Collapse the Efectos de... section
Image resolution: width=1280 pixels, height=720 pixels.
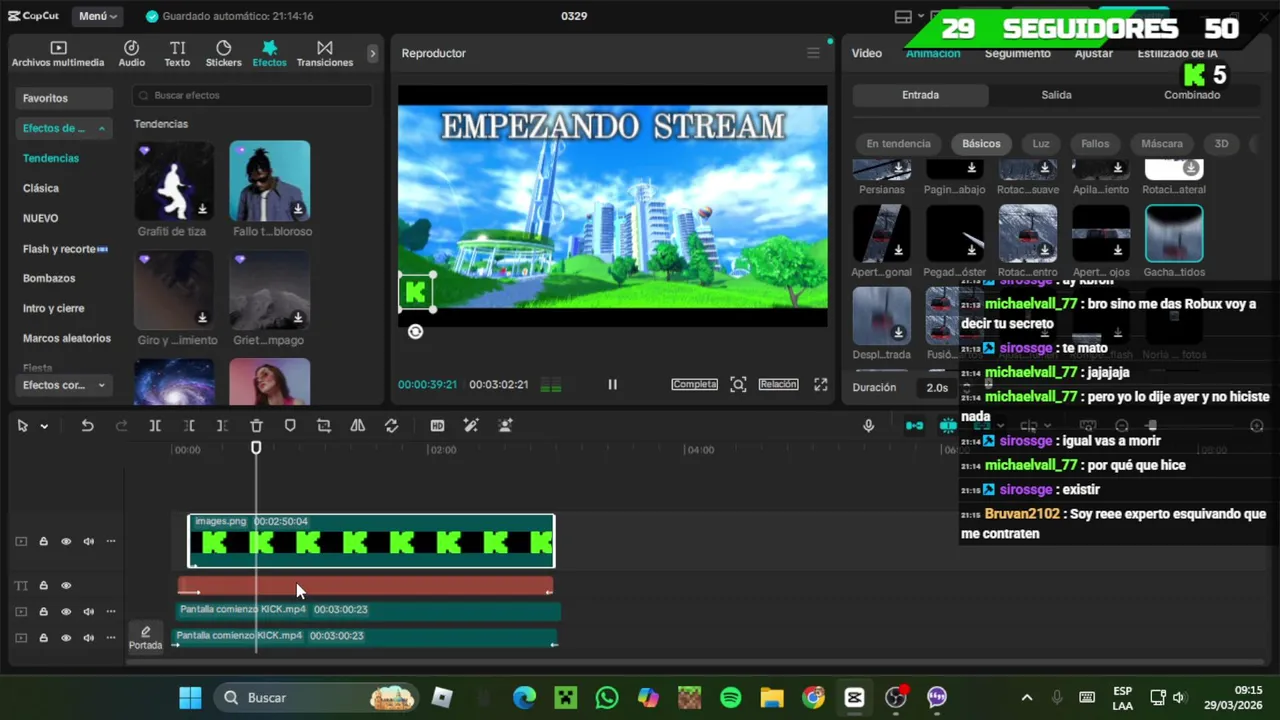[x=63, y=128]
